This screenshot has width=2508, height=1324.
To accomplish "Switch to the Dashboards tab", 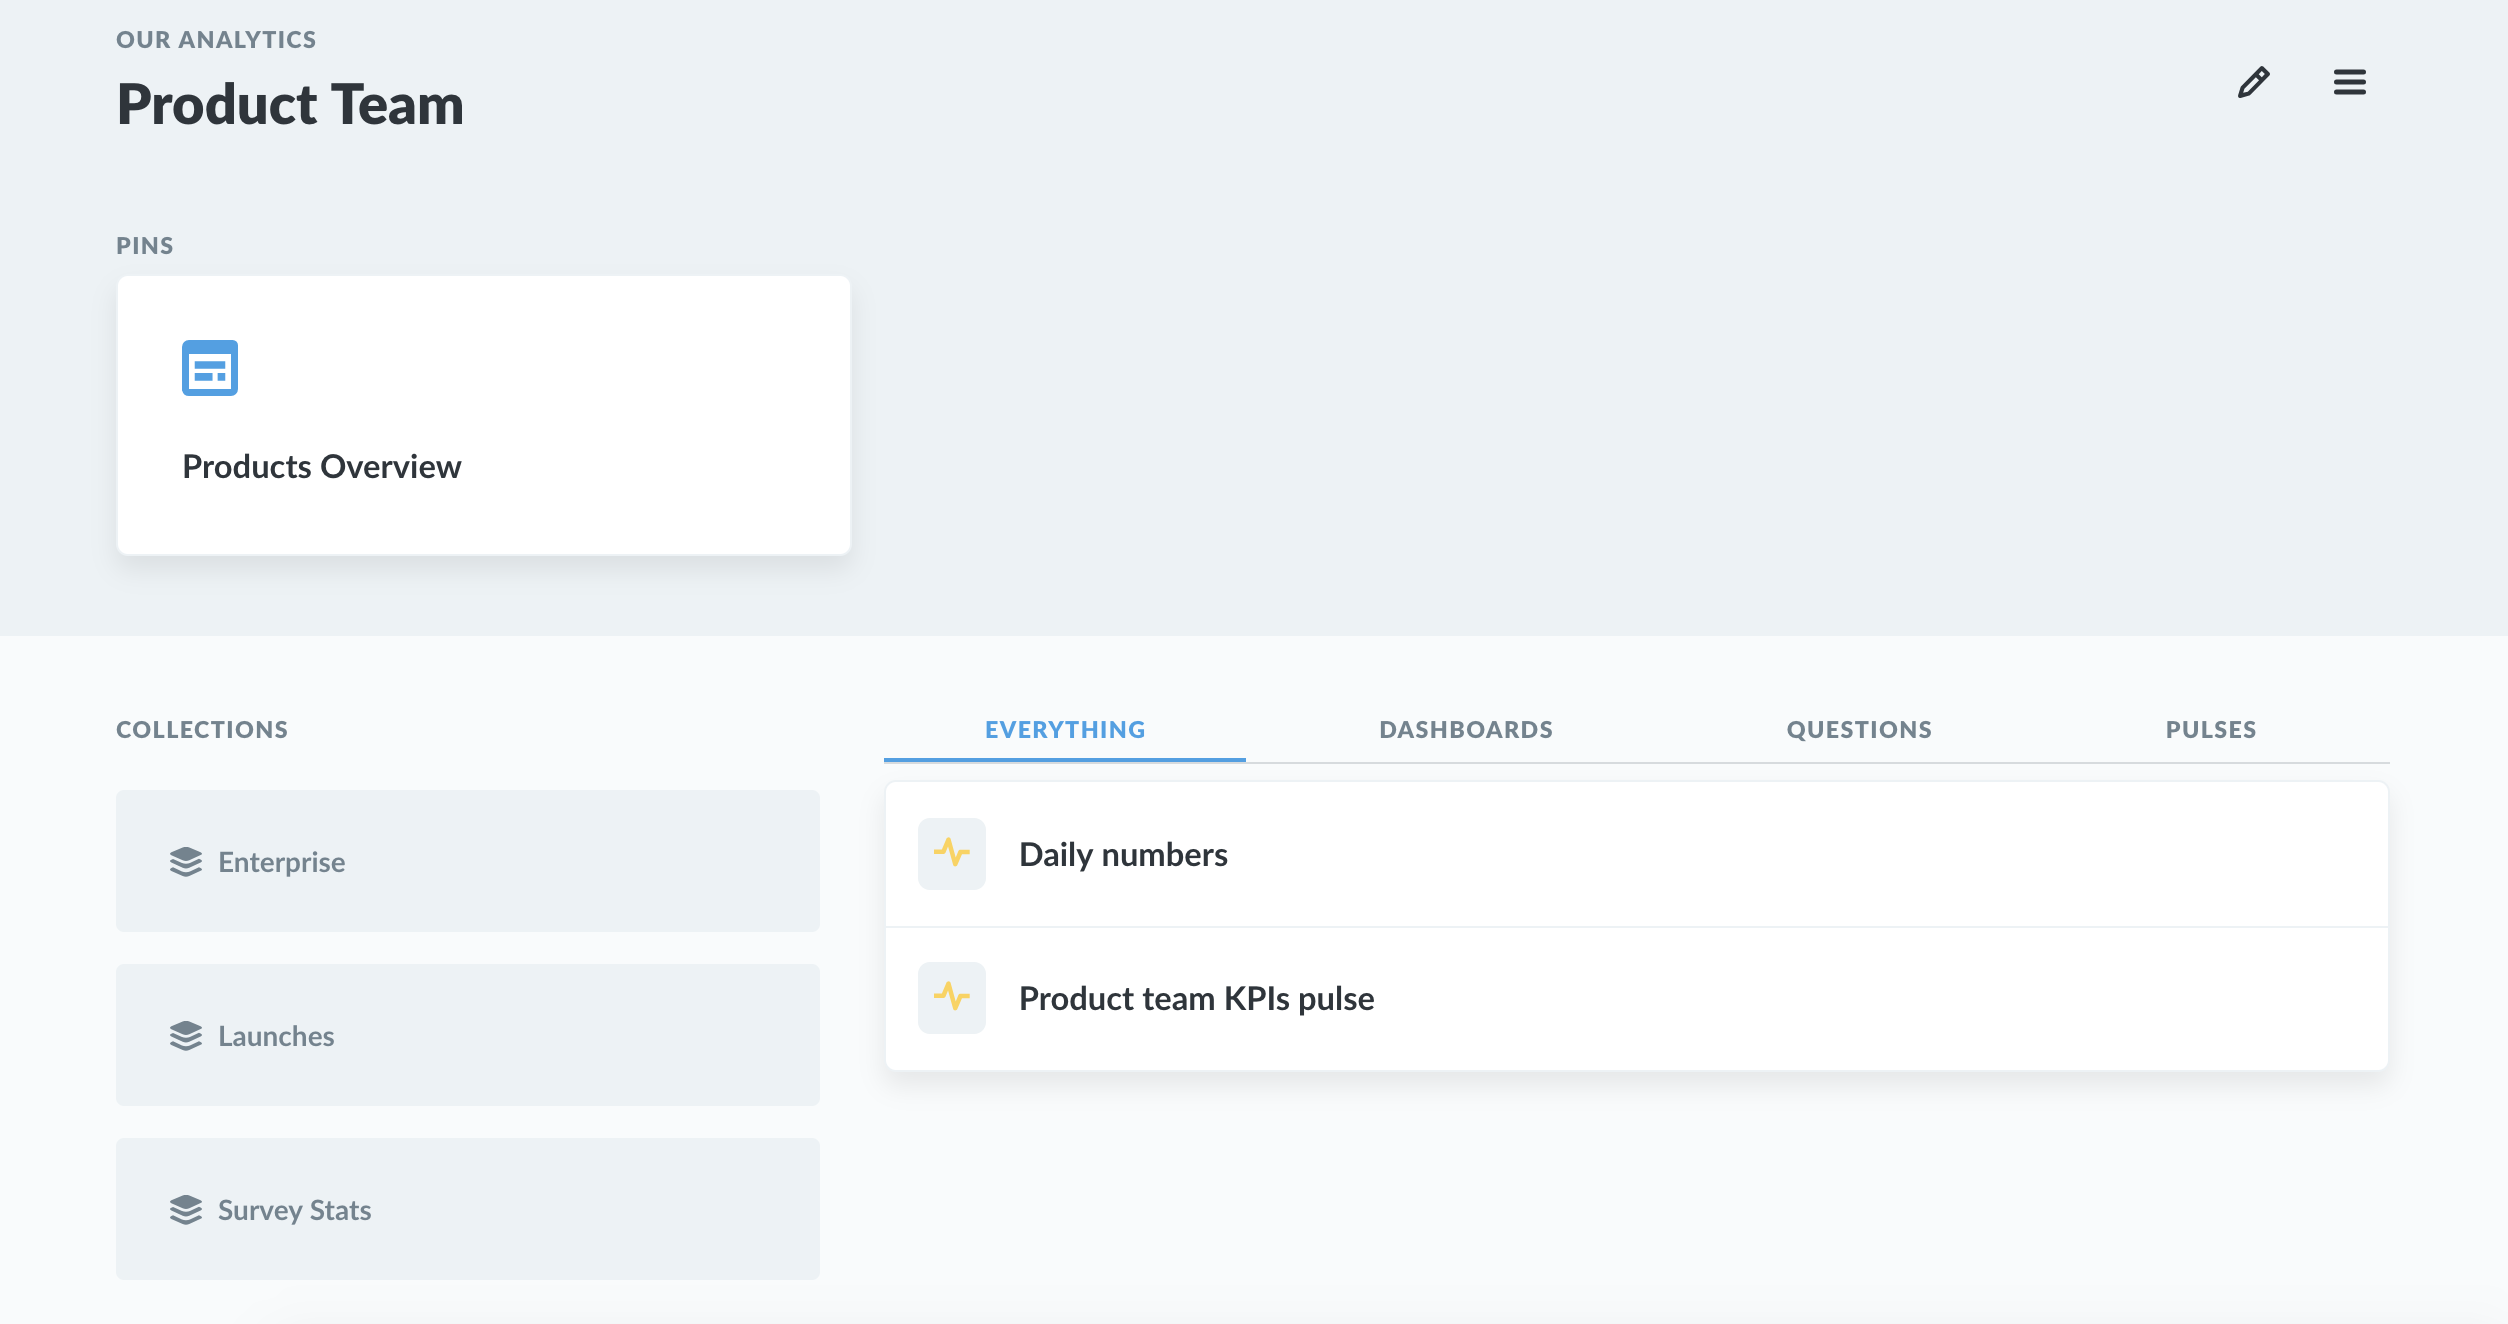I will click(1465, 730).
